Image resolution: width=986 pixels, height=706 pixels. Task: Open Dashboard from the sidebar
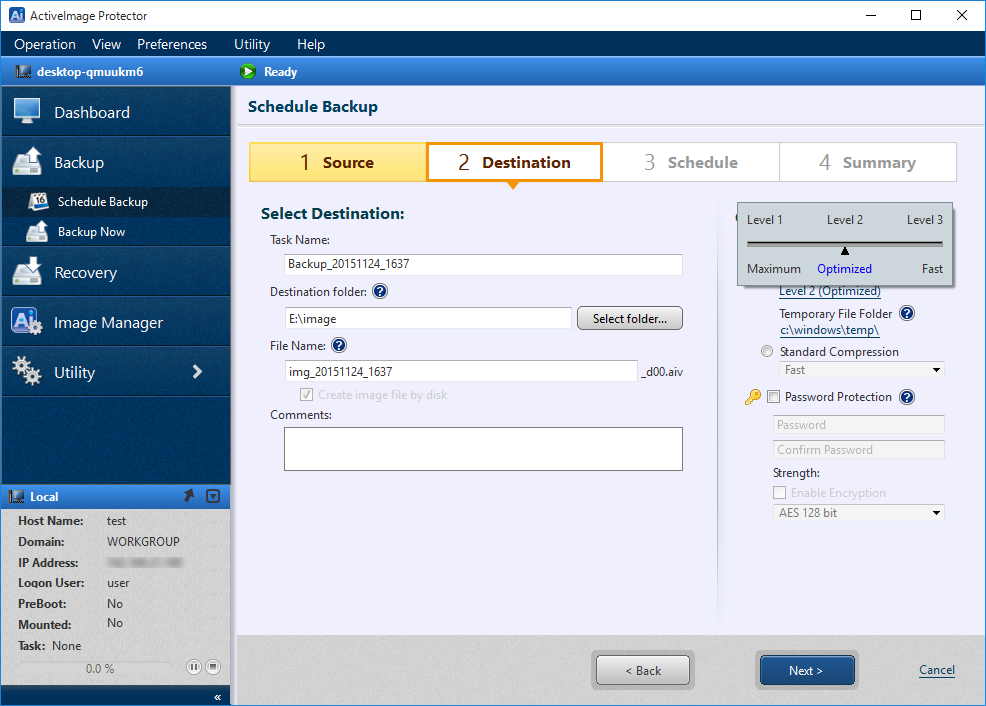click(116, 112)
